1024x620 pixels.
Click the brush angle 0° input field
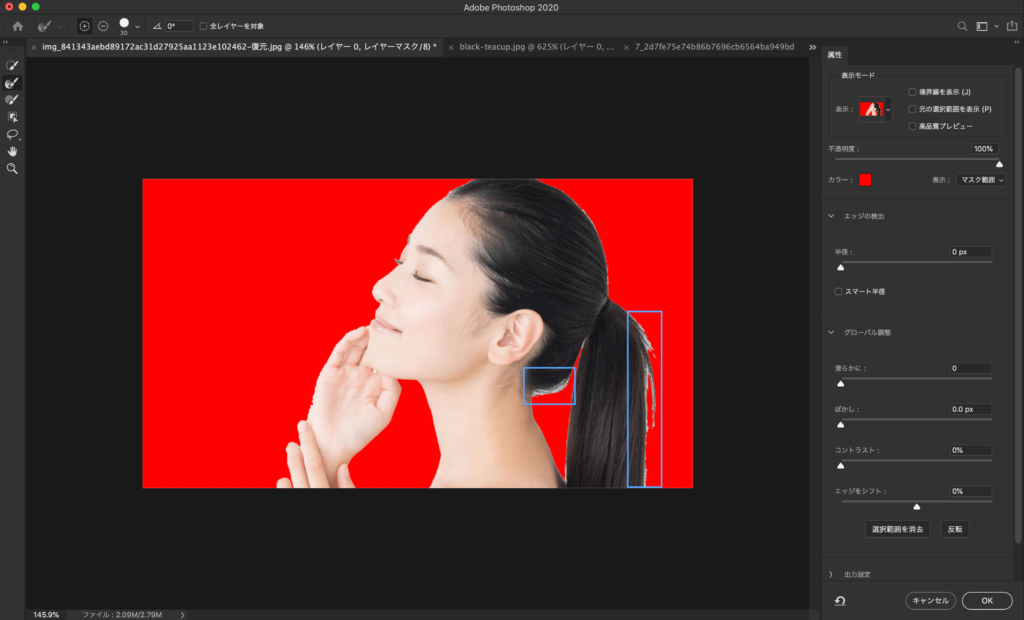pyautogui.click(x=179, y=26)
